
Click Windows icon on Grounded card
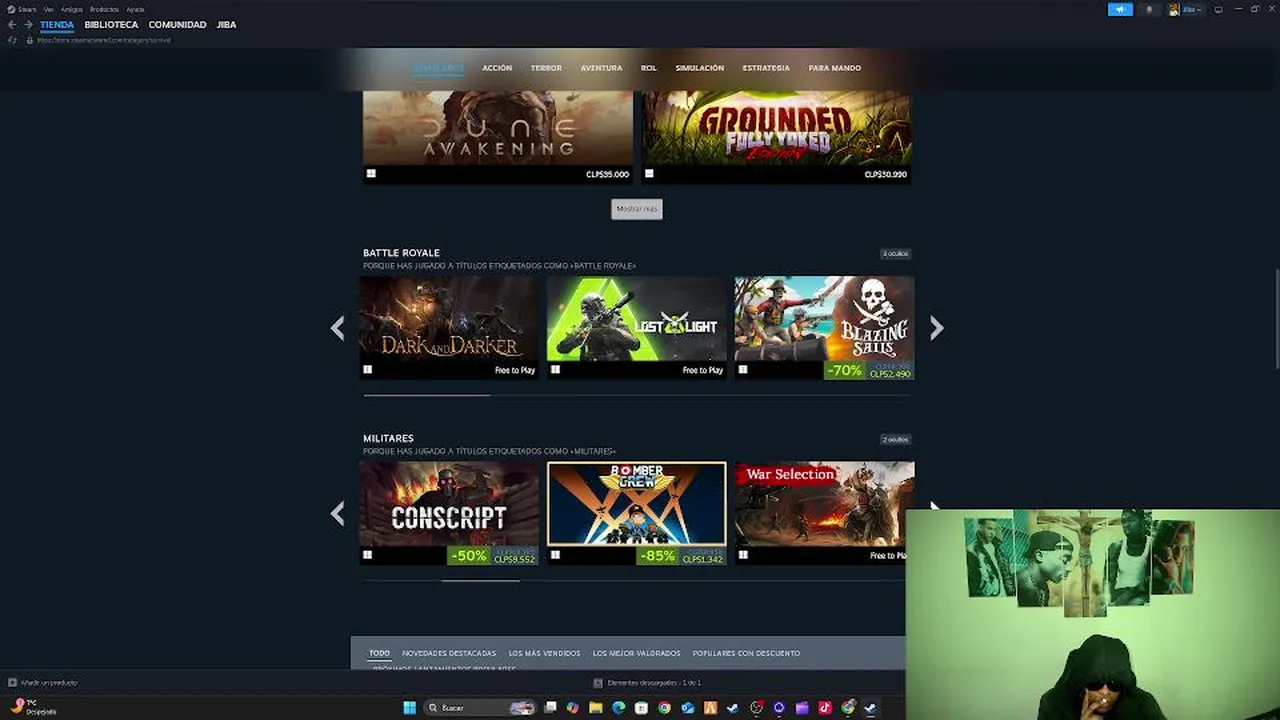(649, 174)
